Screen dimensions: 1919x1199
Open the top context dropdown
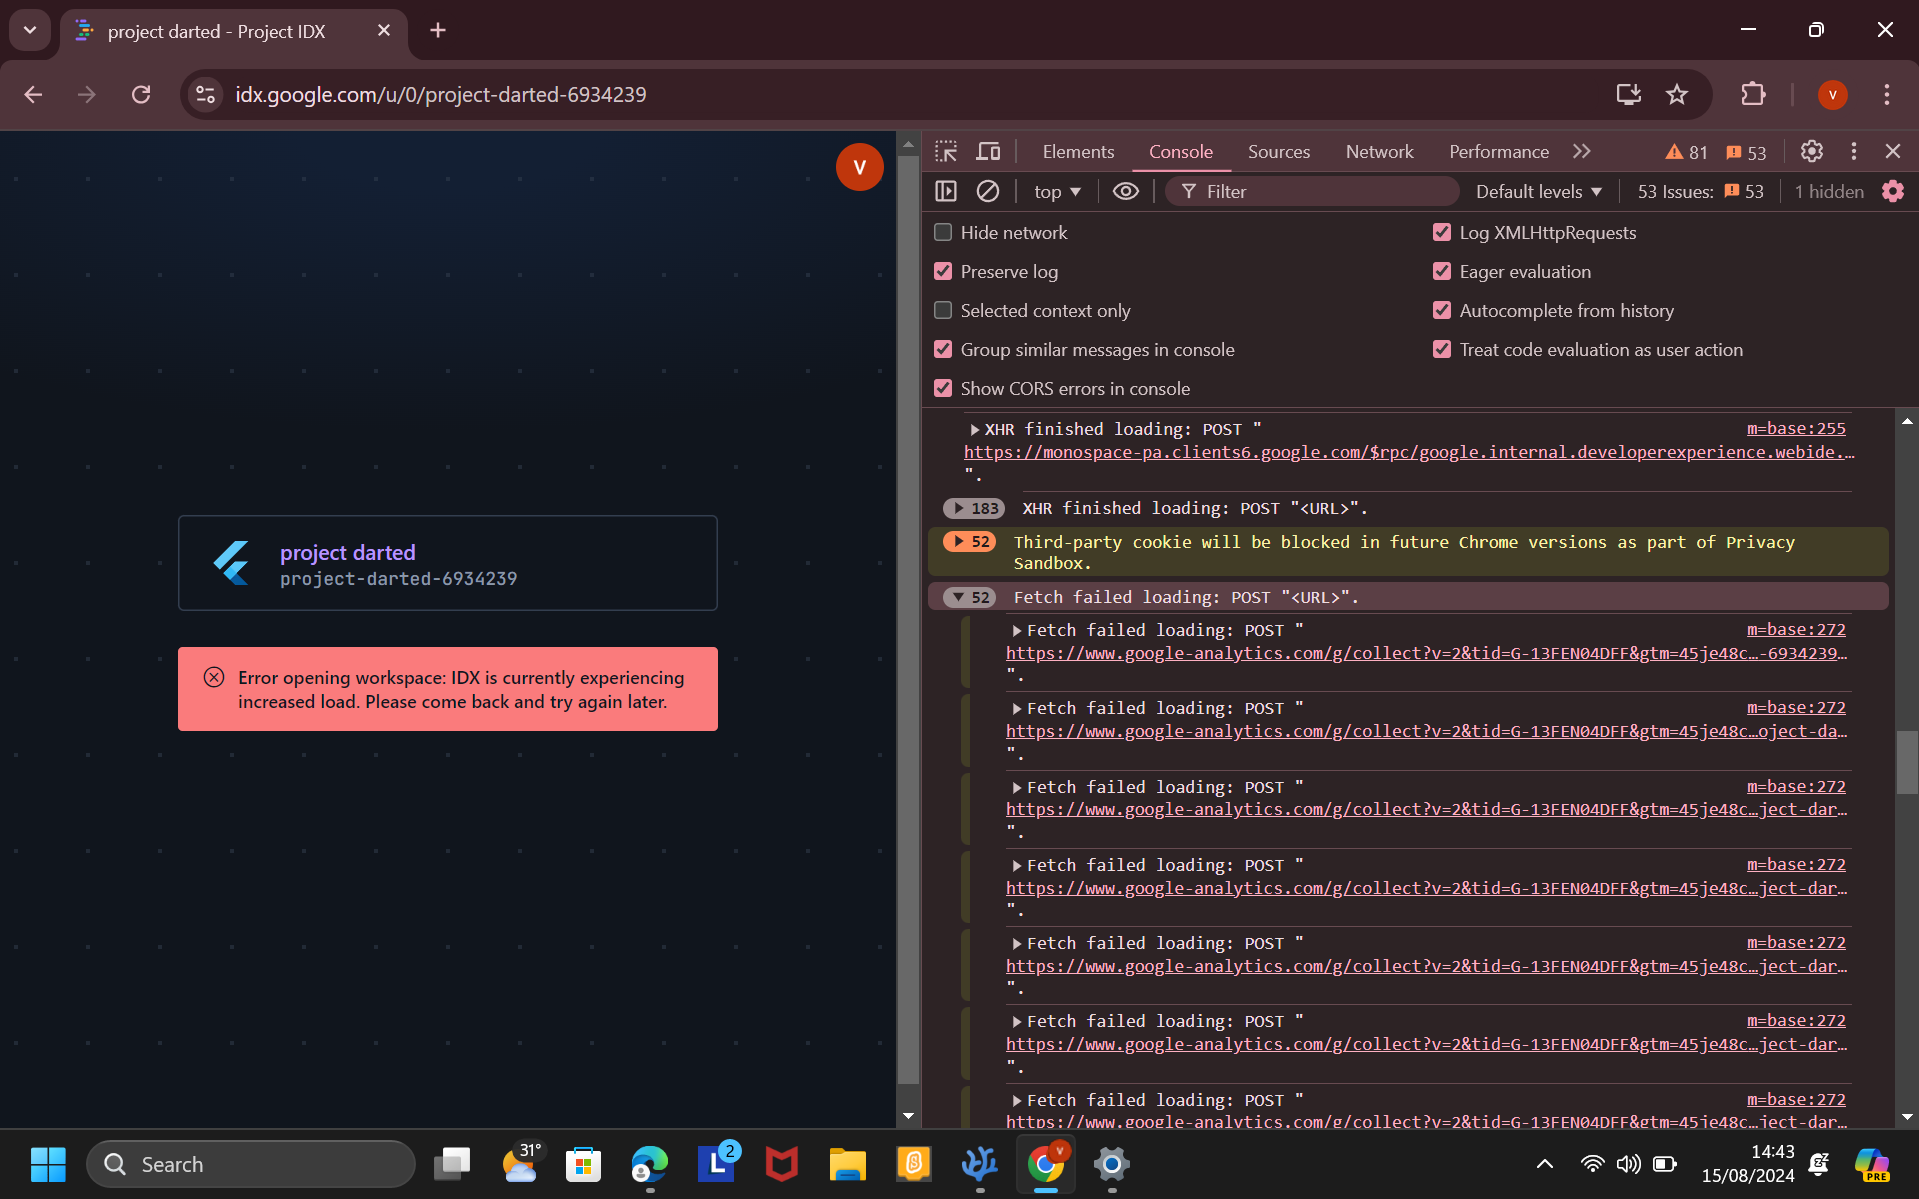1057,191
